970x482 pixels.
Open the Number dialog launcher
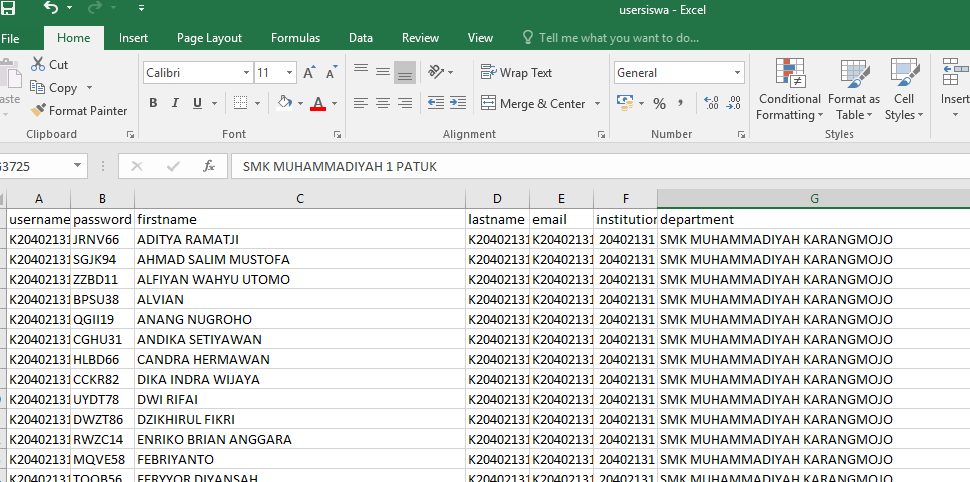pyautogui.click(x=741, y=134)
